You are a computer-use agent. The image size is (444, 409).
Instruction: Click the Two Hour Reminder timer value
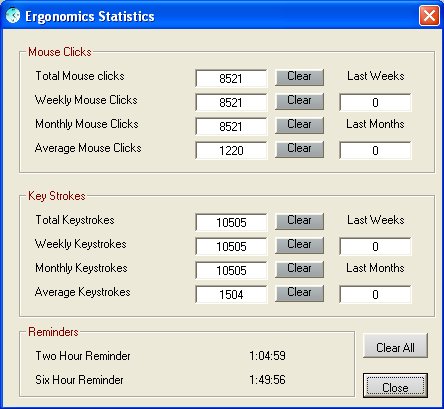click(267, 356)
